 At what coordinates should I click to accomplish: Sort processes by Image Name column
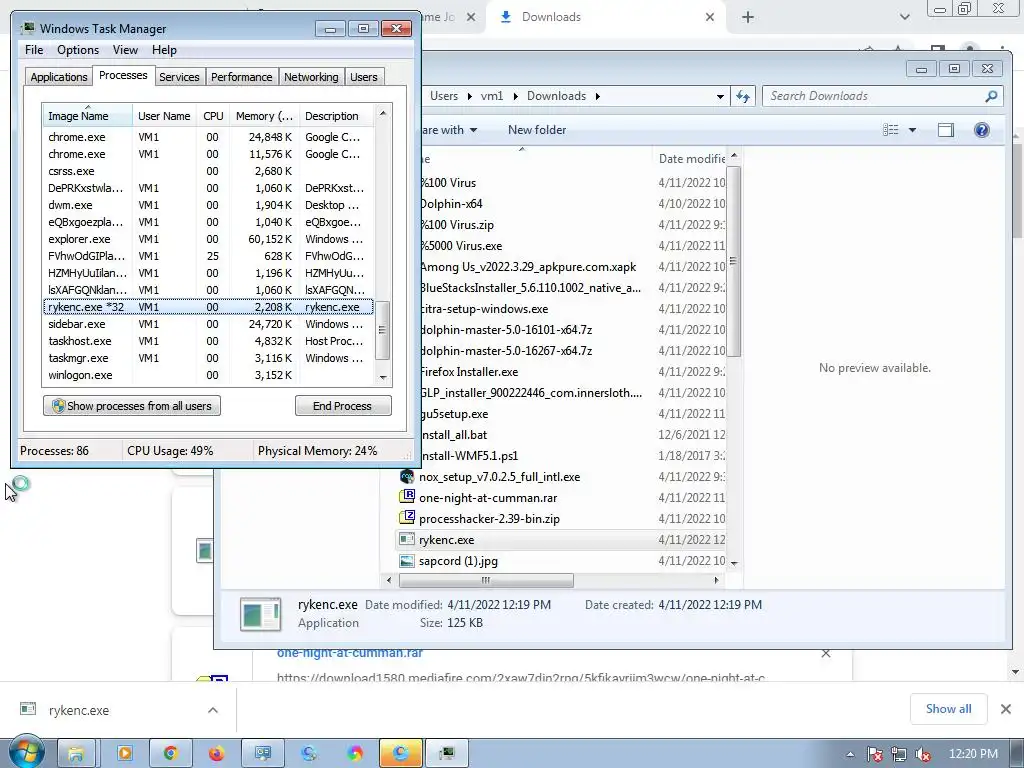87,116
